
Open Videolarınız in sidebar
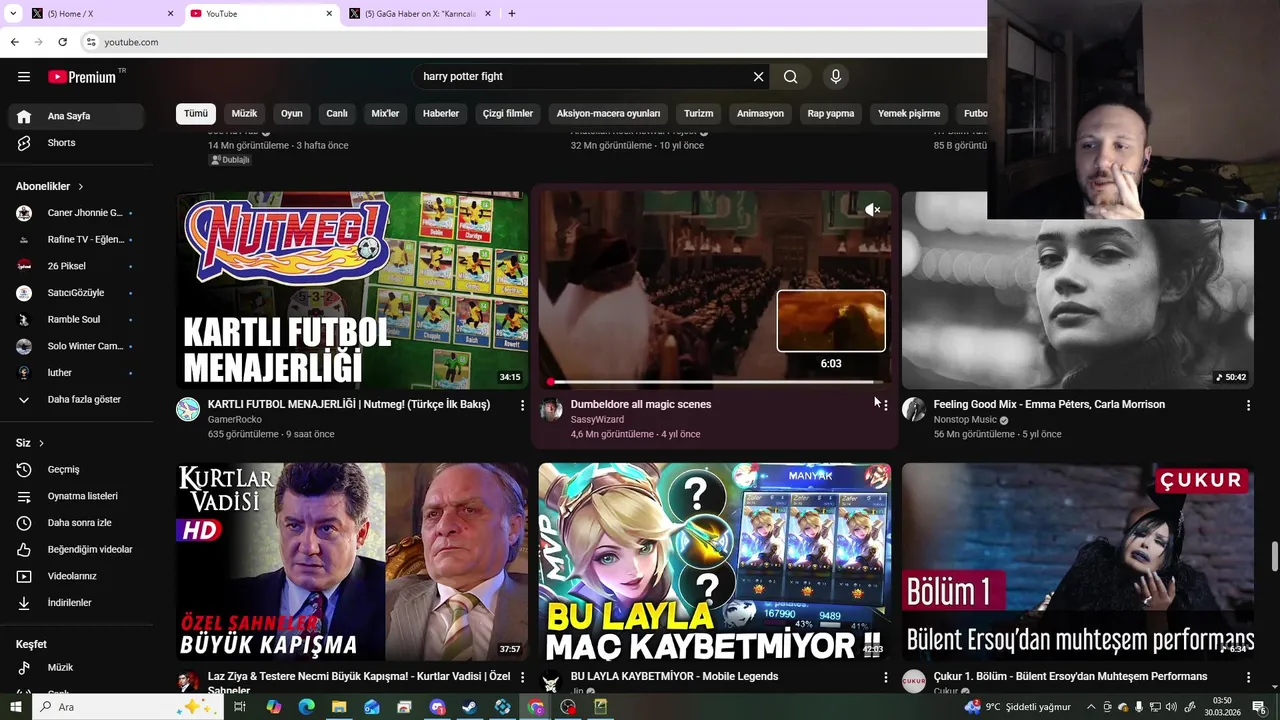(x=77, y=576)
